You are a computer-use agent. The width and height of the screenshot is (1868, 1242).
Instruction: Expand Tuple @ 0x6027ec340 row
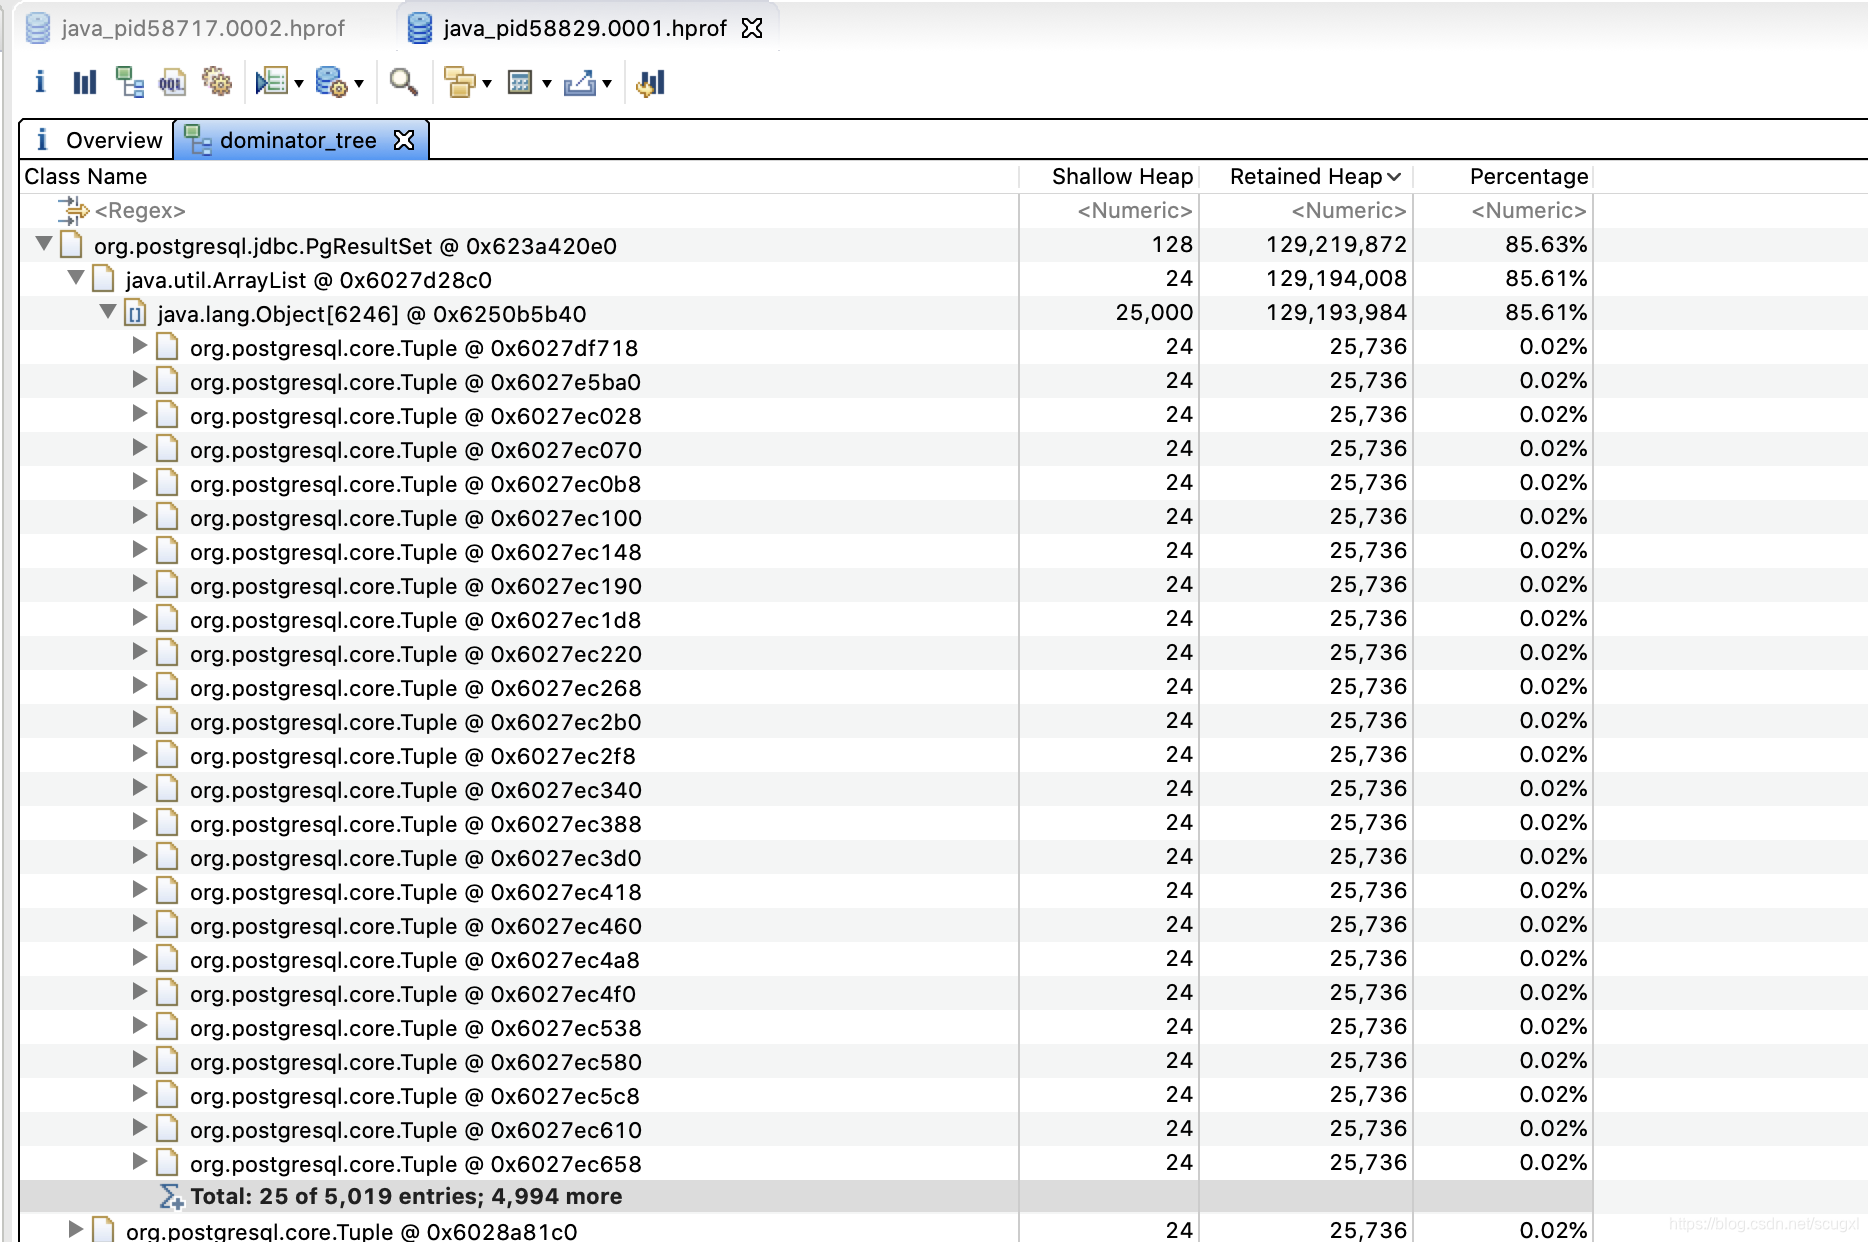[x=140, y=788]
